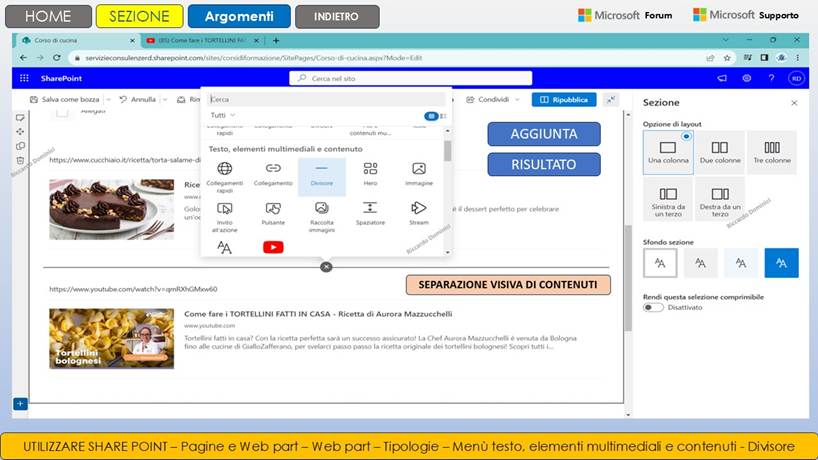Viewport: 818px width, 460px height.
Task: Add the Collegamento web part
Action: click(x=273, y=174)
